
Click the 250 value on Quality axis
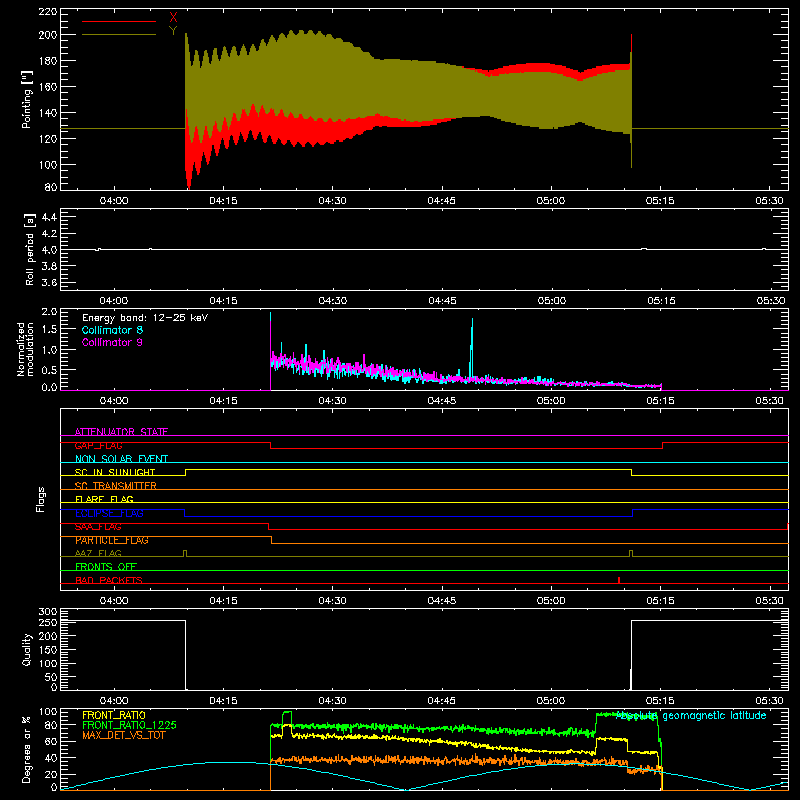(x=47, y=622)
